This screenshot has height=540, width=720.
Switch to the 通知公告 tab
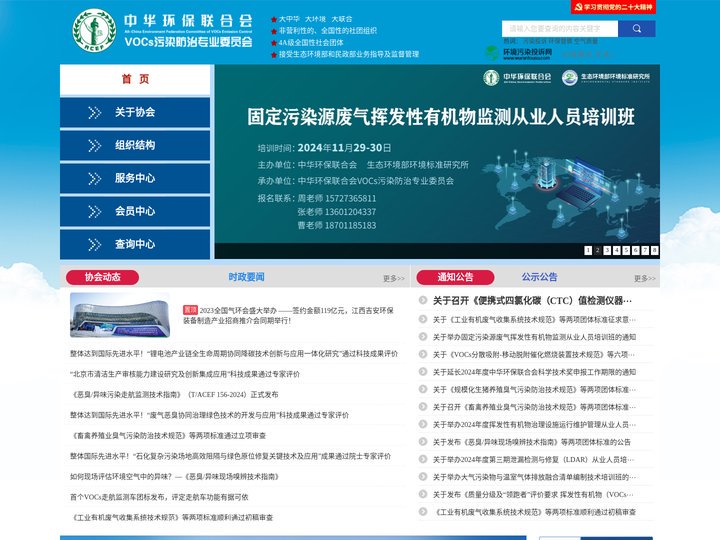click(x=455, y=277)
